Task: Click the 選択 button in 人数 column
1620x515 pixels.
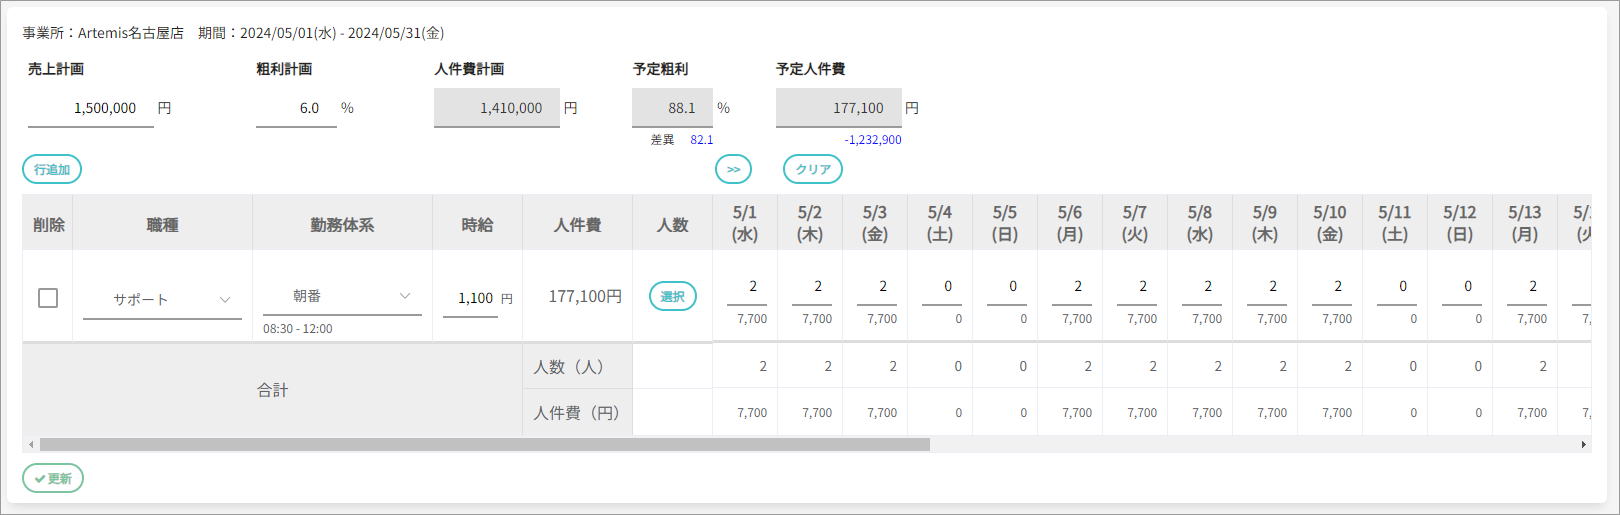Action: [x=673, y=296]
